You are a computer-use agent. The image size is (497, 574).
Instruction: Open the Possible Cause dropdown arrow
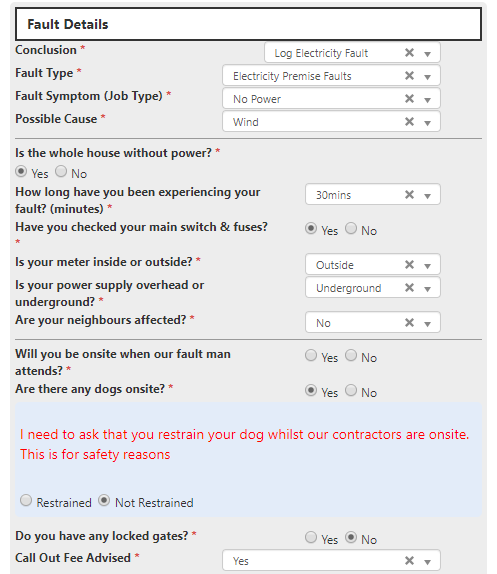[x=427, y=123]
